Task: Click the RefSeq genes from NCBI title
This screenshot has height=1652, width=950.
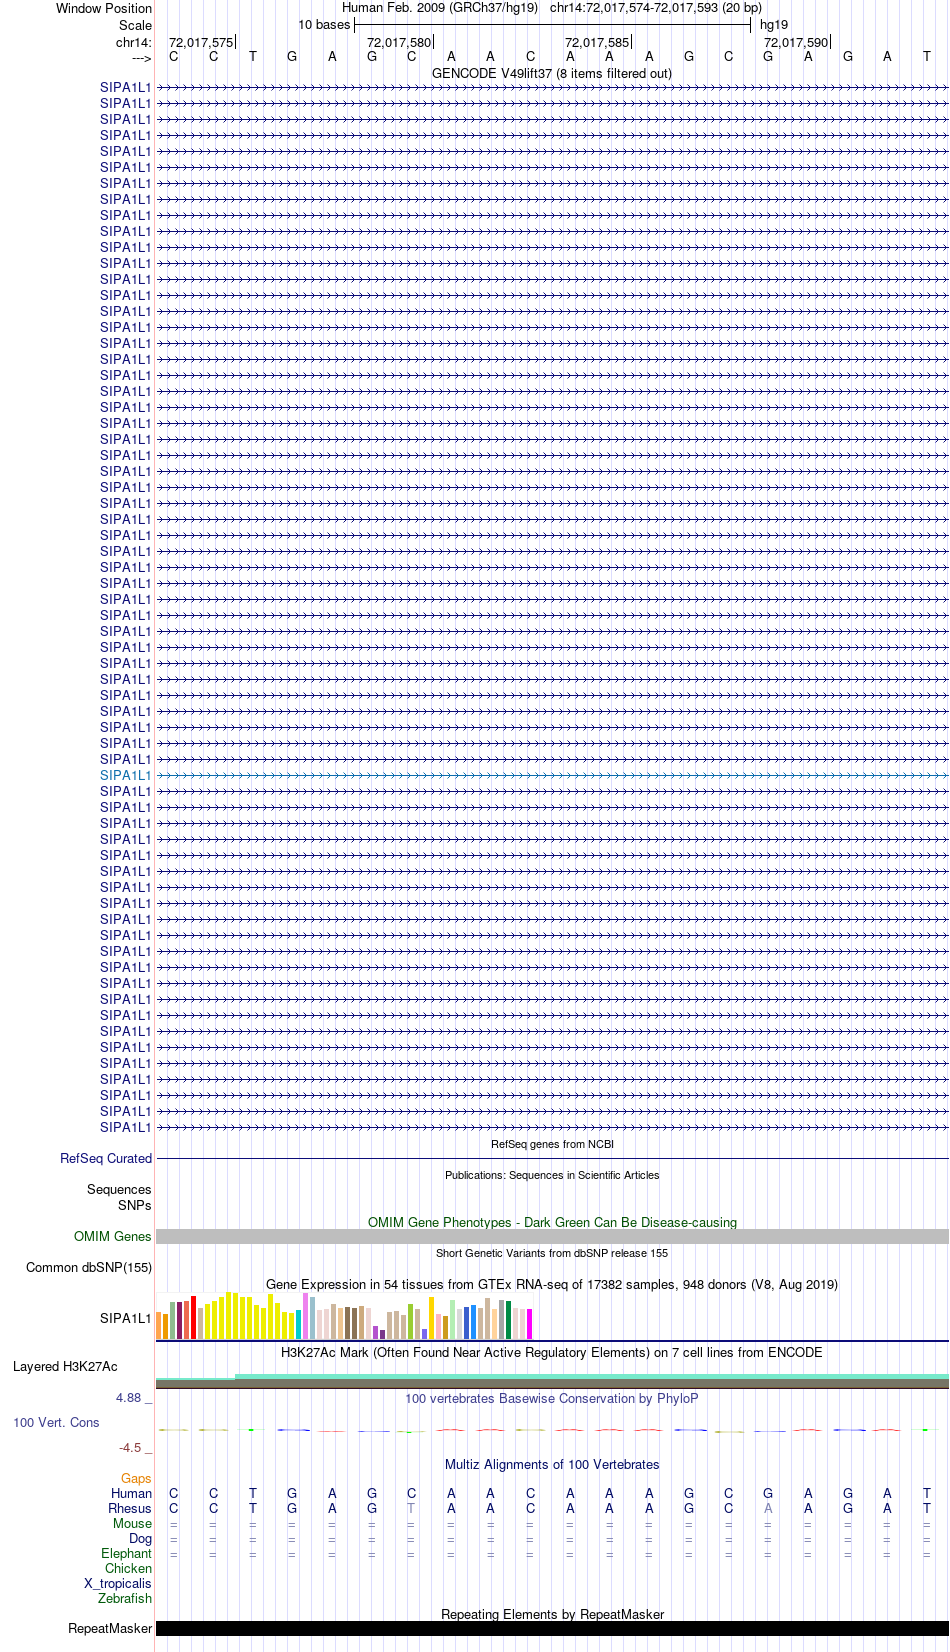Action: tap(552, 1144)
